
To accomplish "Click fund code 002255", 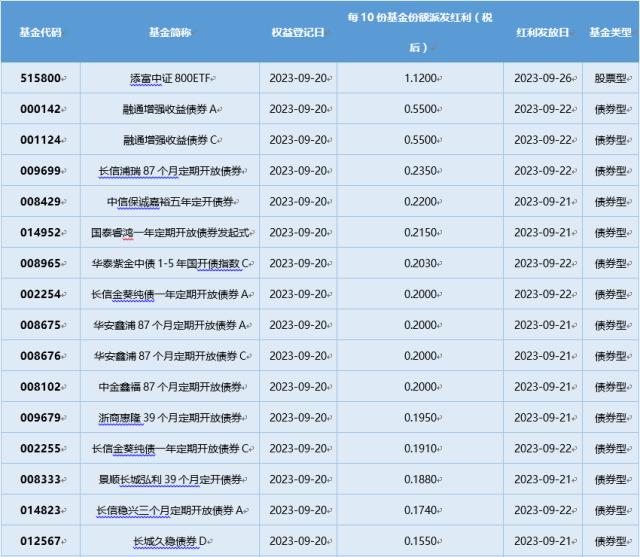I will (40, 448).
